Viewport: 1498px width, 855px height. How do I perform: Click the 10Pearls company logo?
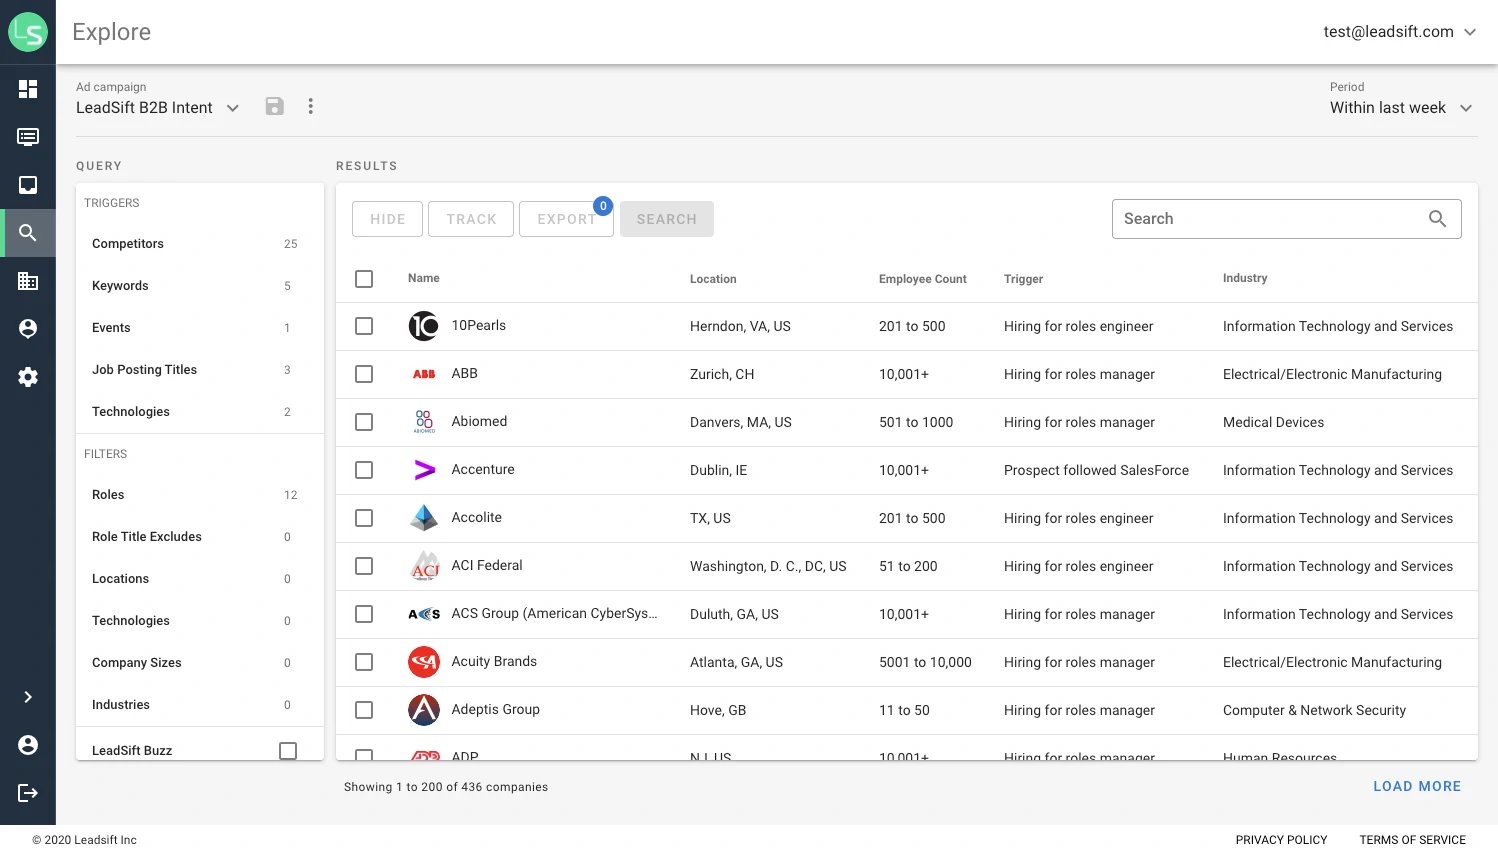[424, 326]
